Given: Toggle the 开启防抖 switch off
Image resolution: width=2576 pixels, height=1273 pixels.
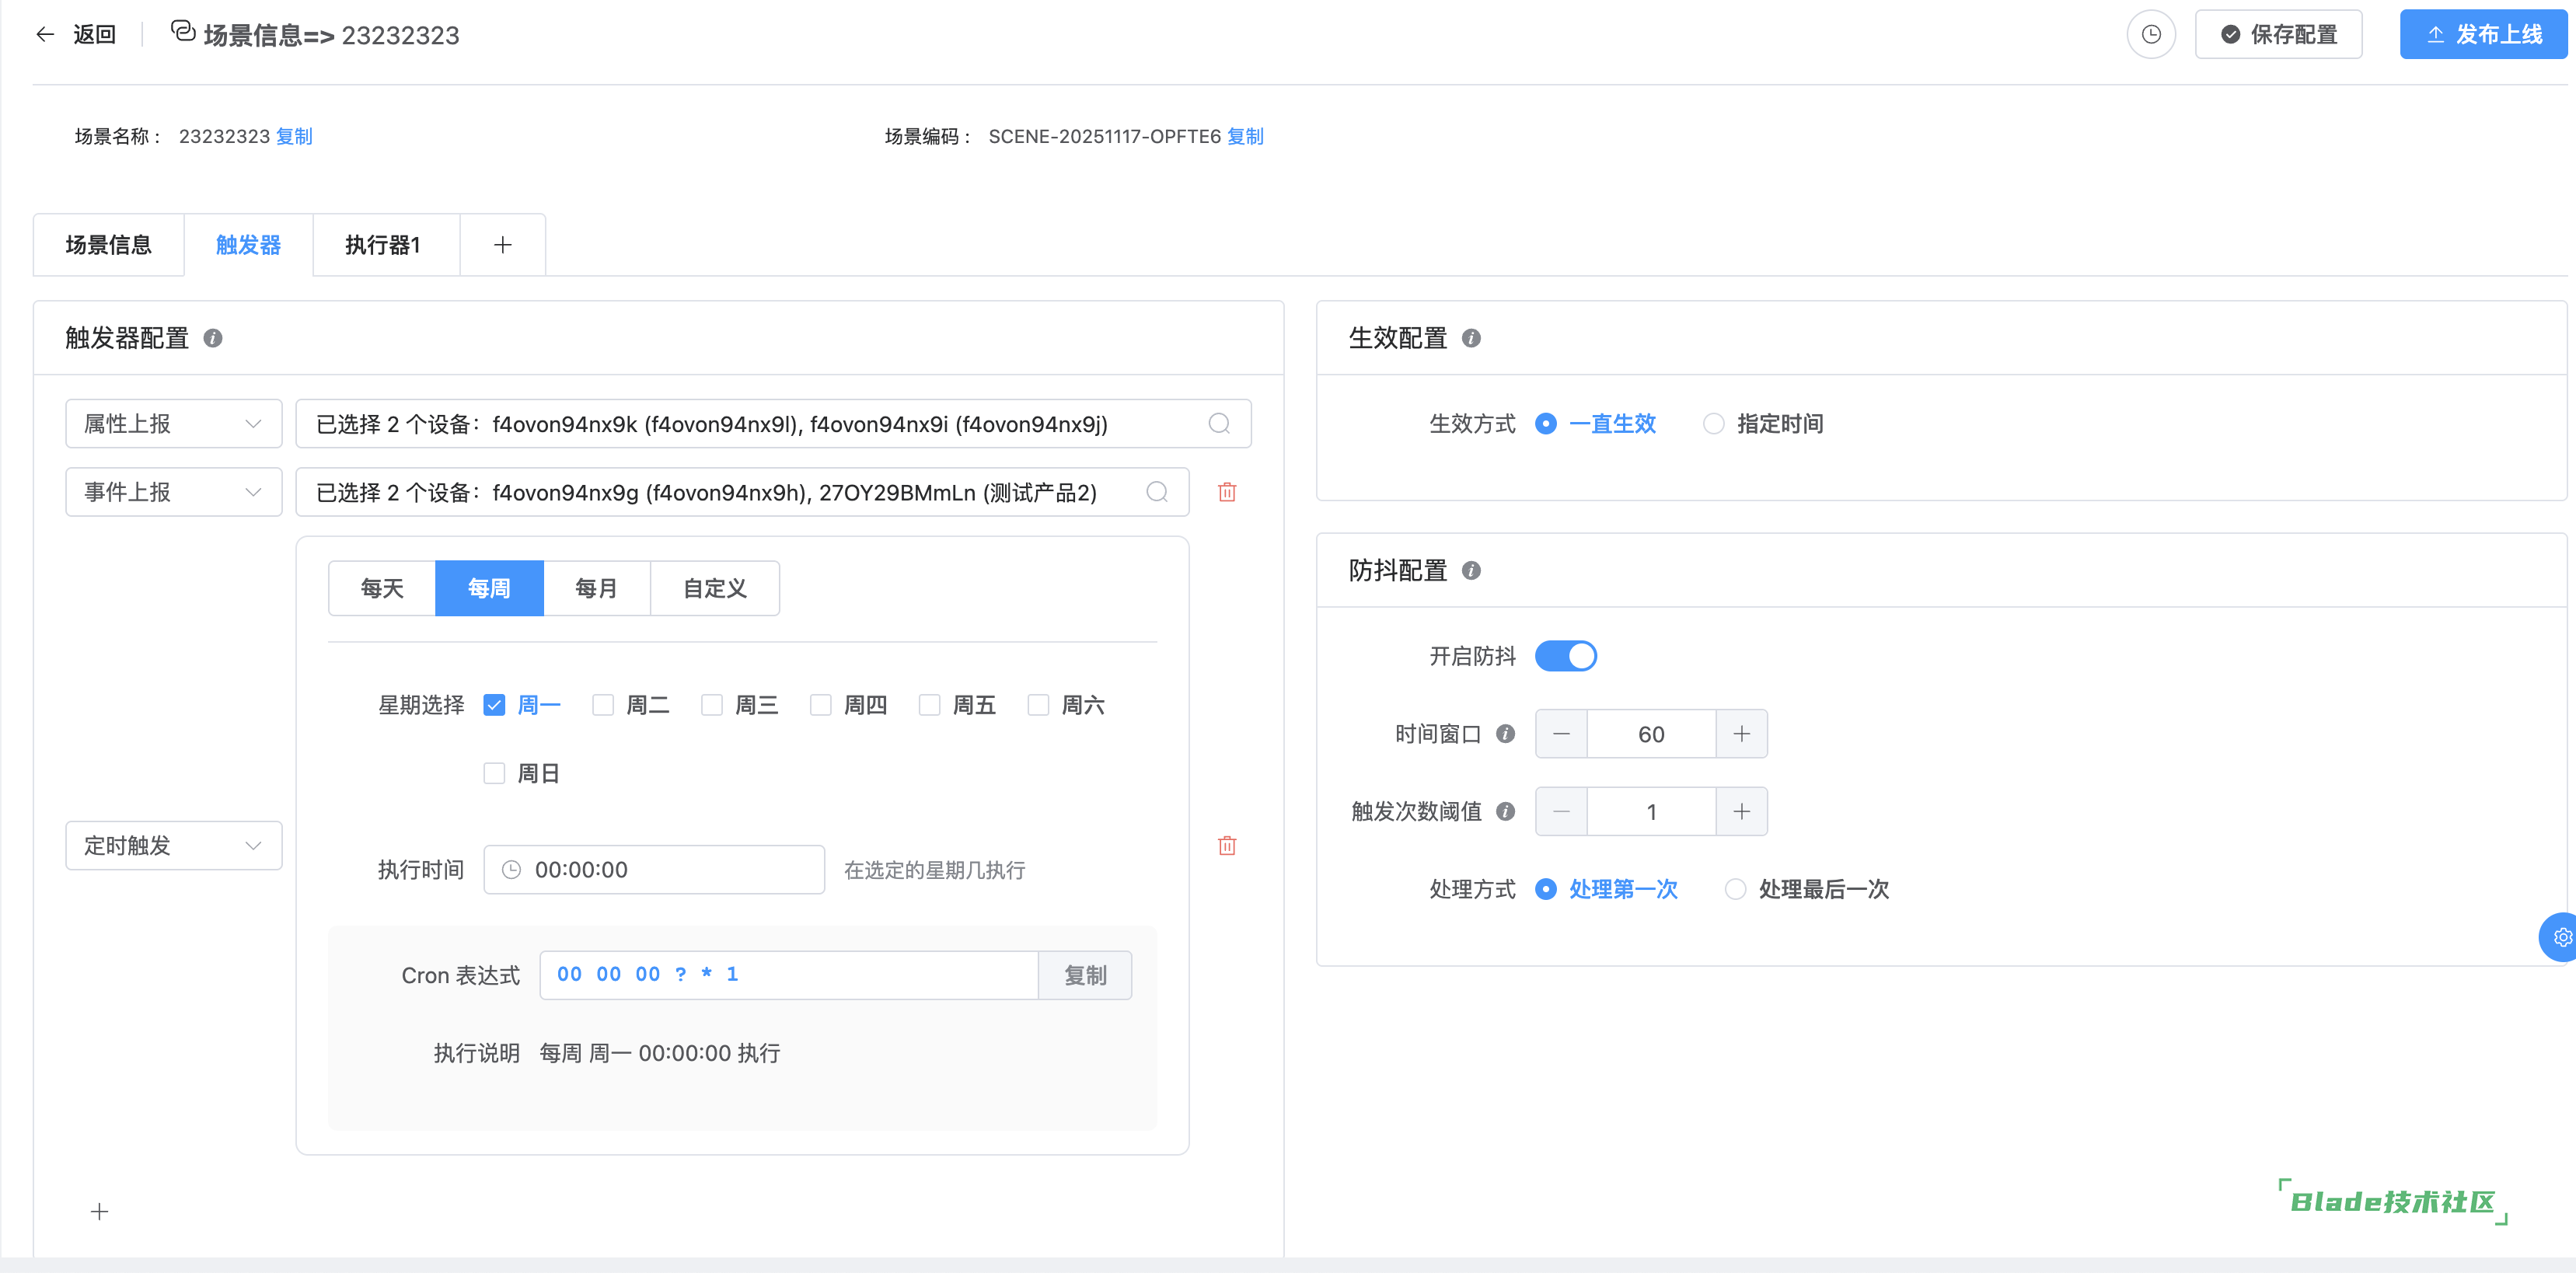Looking at the screenshot, I should (x=1565, y=656).
